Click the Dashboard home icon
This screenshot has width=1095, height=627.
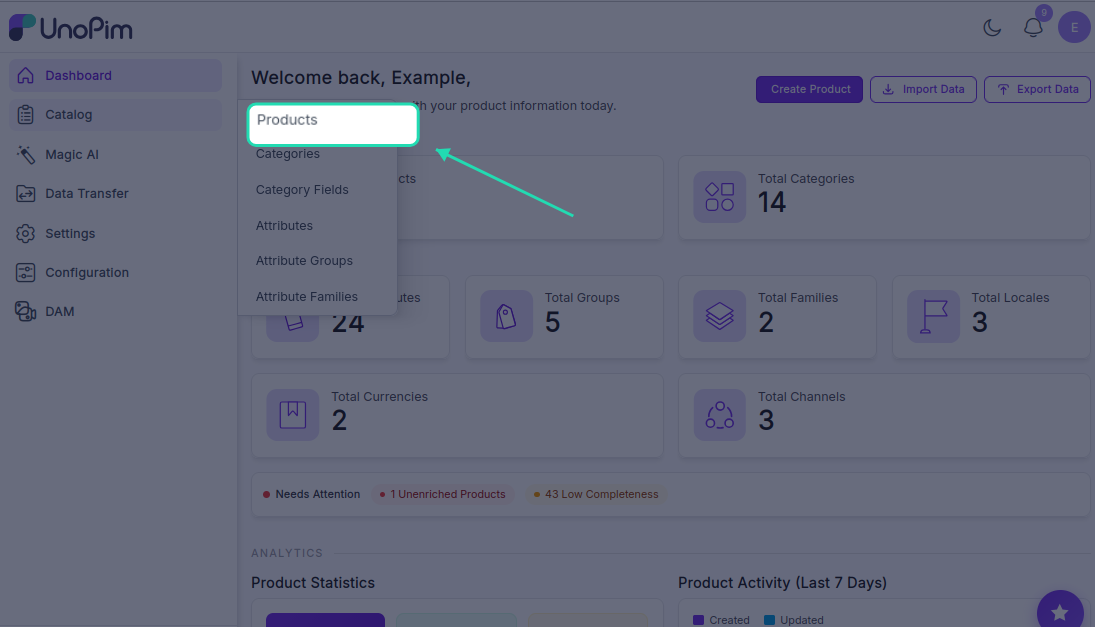(25, 75)
